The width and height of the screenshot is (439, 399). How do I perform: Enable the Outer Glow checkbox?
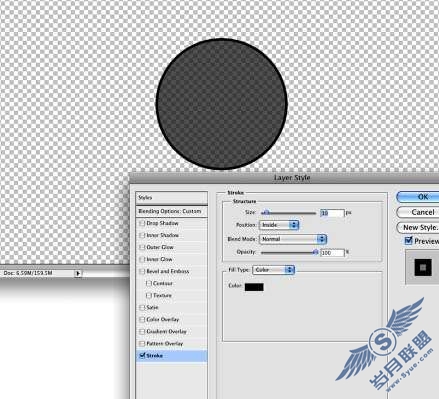(142, 247)
